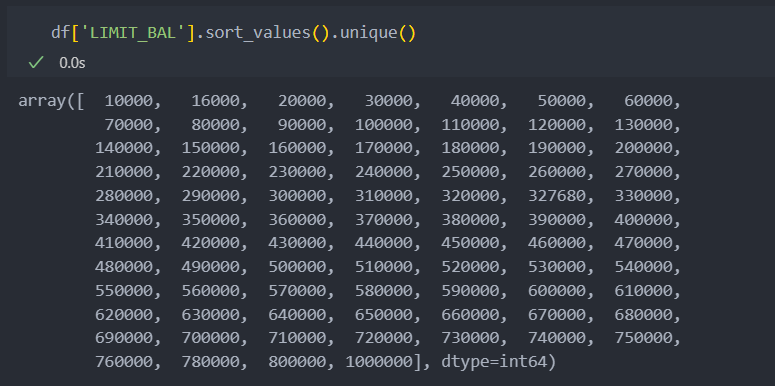Screen dimensions: 775x386
Task: Select the value 100000 in the output
Action: pyautogui.click(x=384, y=125)
